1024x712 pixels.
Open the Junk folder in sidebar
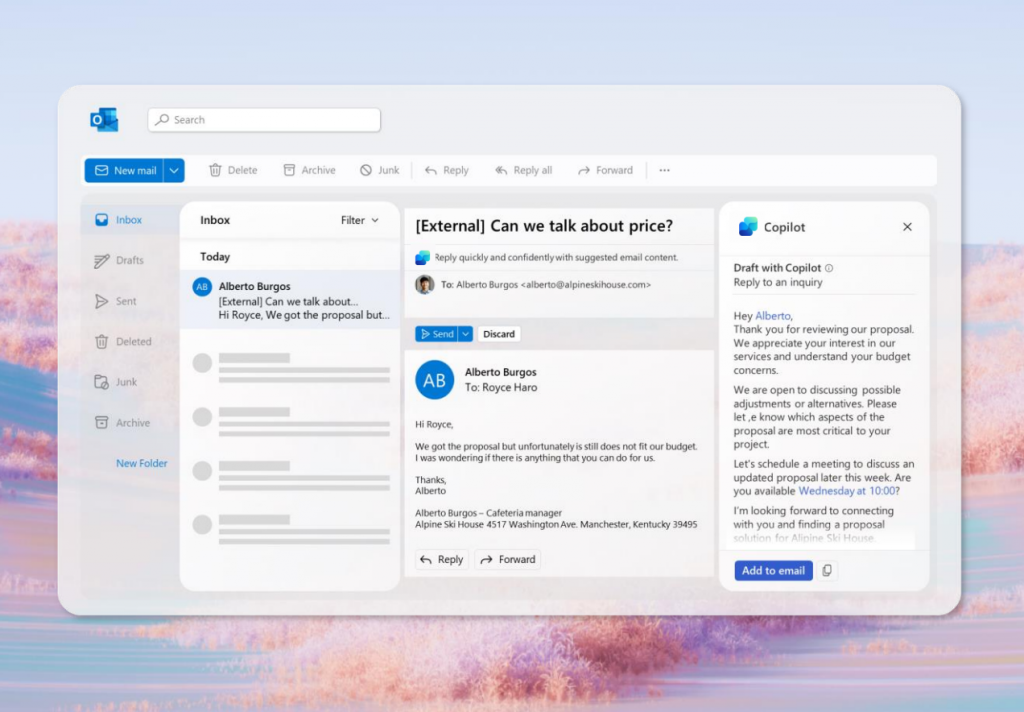[x=116, y=382]
